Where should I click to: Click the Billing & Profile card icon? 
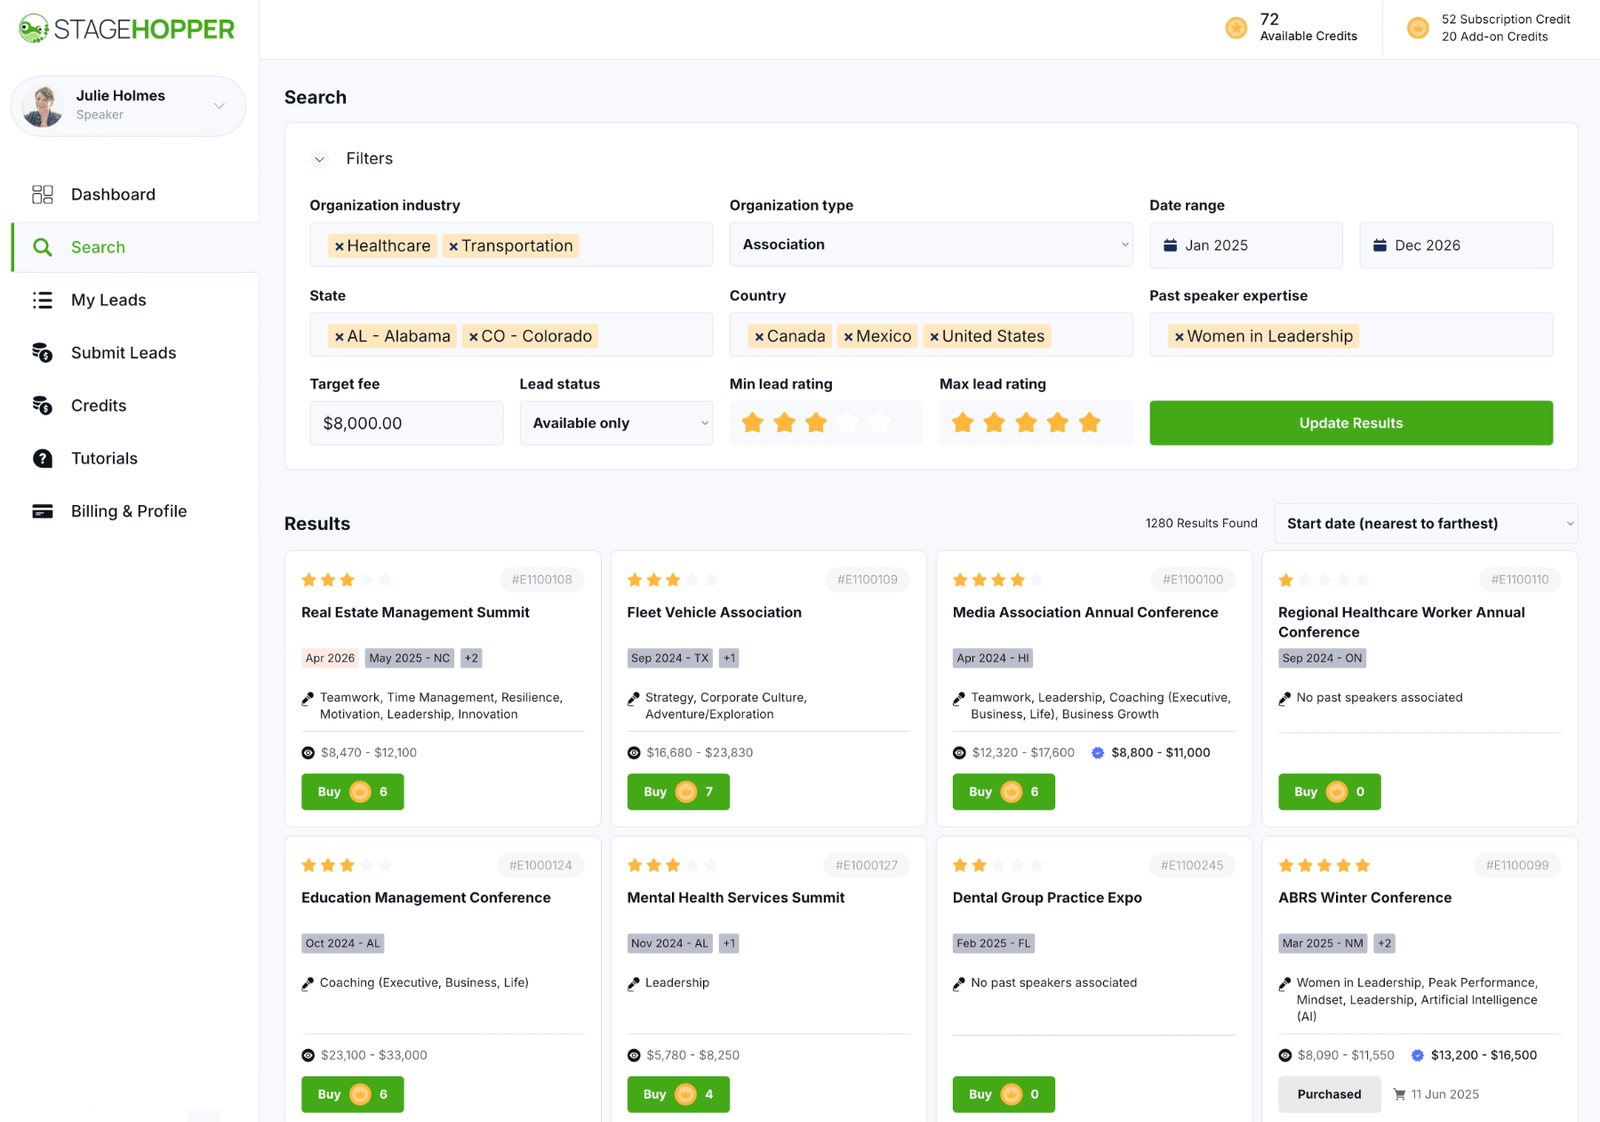click(42, 511)
